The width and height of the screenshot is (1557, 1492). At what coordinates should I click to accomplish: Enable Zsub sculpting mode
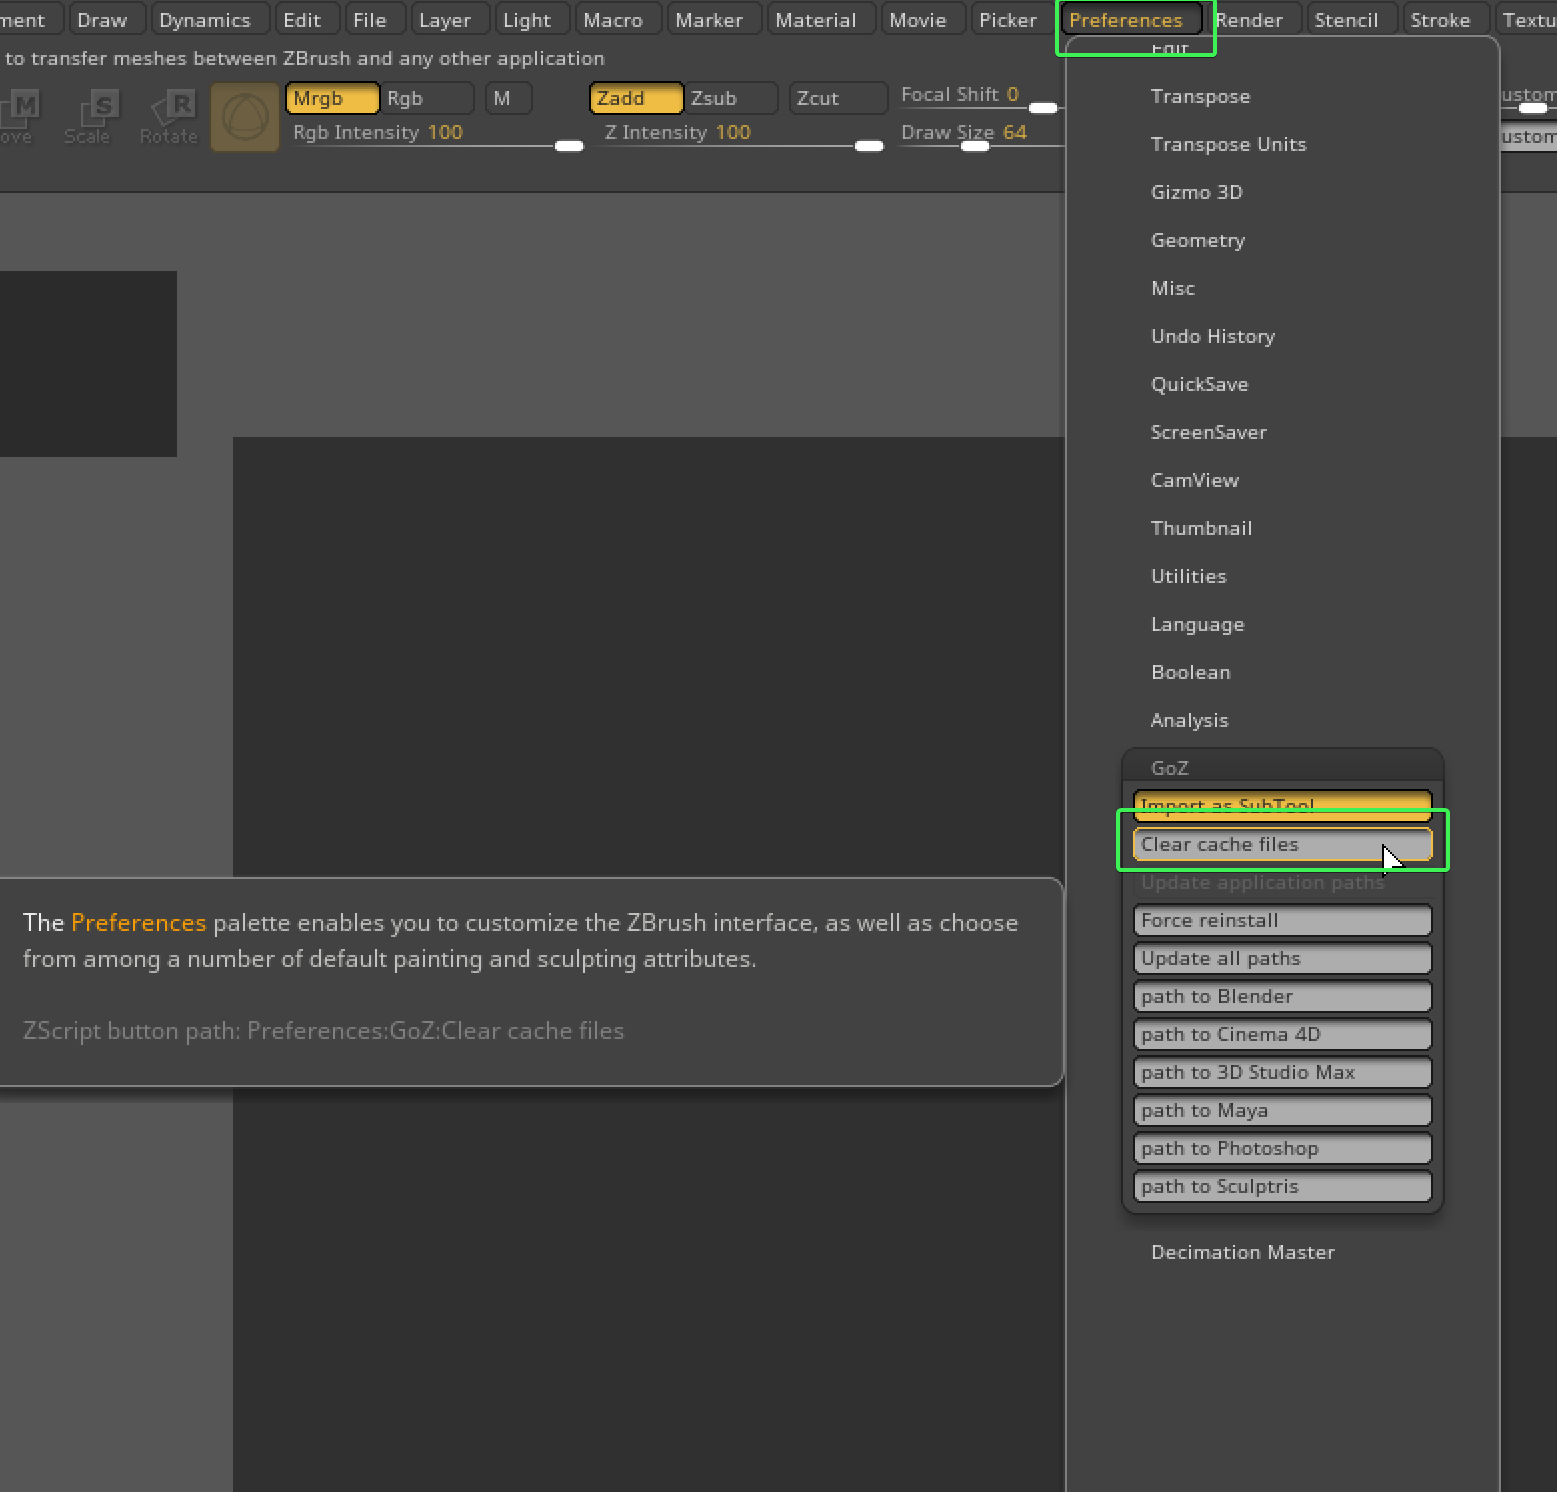point(716,98)
